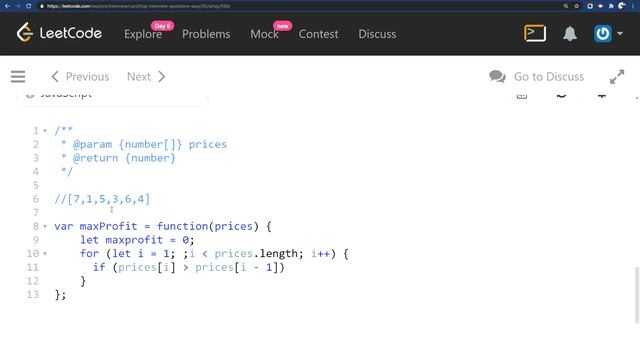This screenshot has width=640, height=360.
Task: Click 'function(prices)' on line 8
Action: [x=208, y=226]
